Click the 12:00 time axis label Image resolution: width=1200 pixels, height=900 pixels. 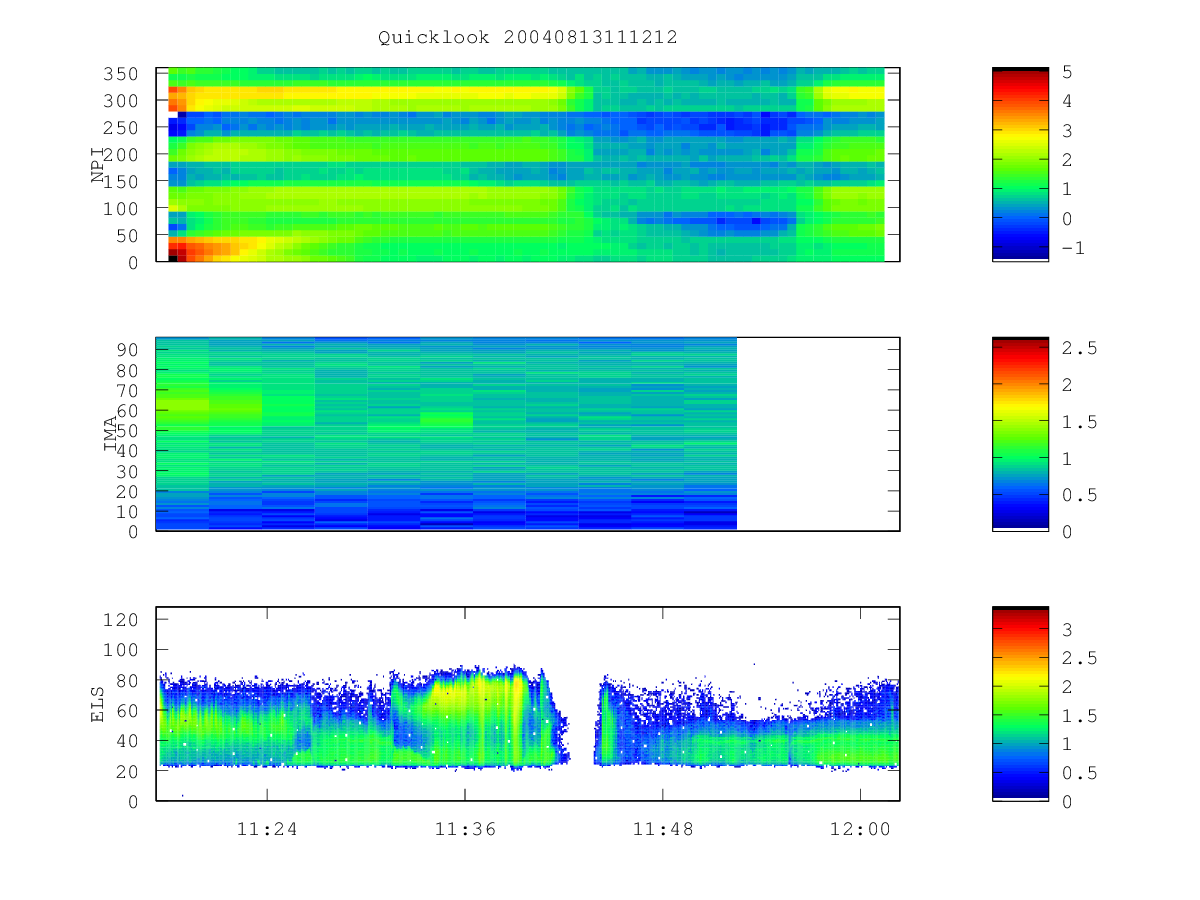point(861,829)
